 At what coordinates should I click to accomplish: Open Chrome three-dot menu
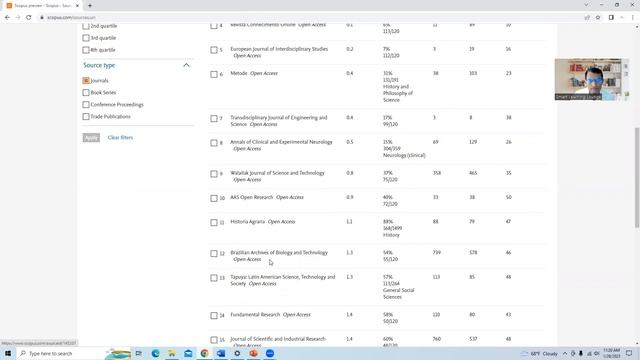point(633,18)
